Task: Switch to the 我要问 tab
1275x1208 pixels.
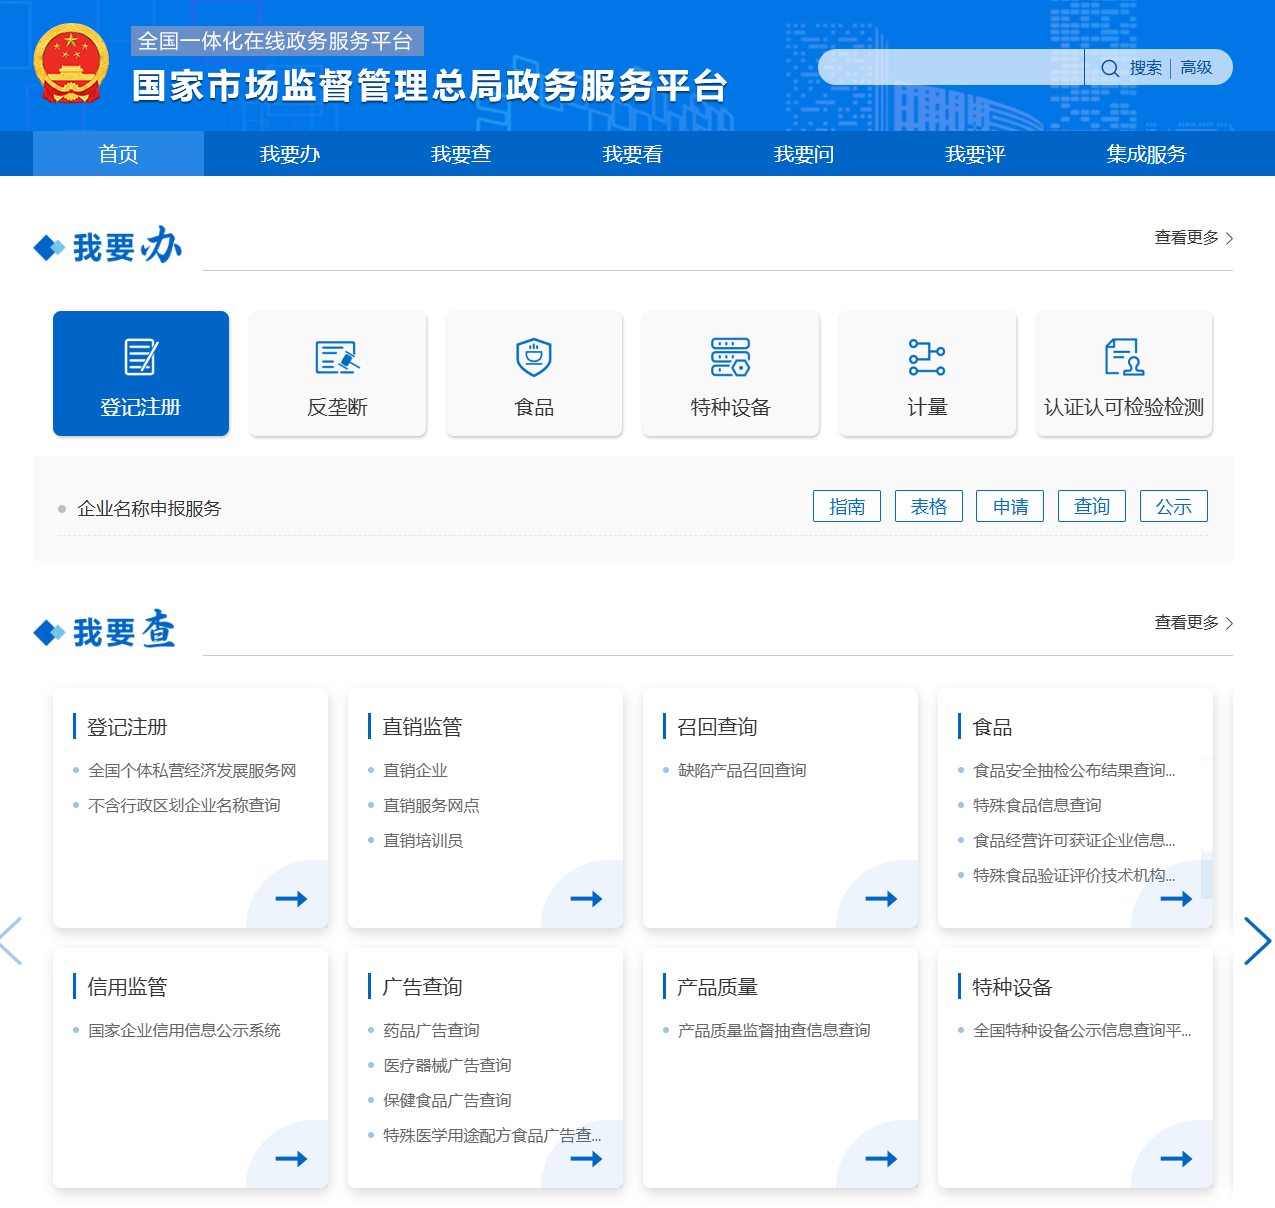Action: (803, 153)
